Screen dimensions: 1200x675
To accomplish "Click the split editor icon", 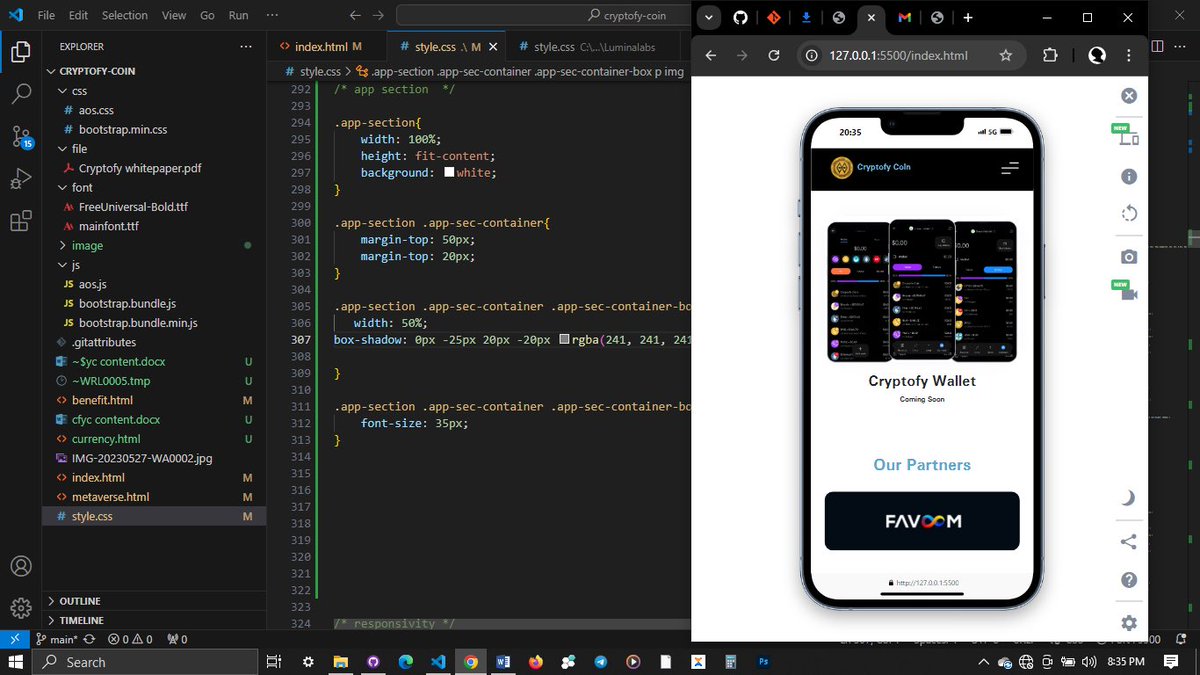I will (1158, 46).
